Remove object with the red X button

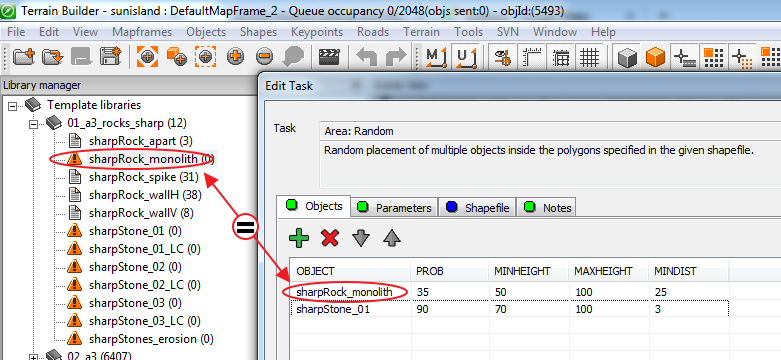[330, 238]
